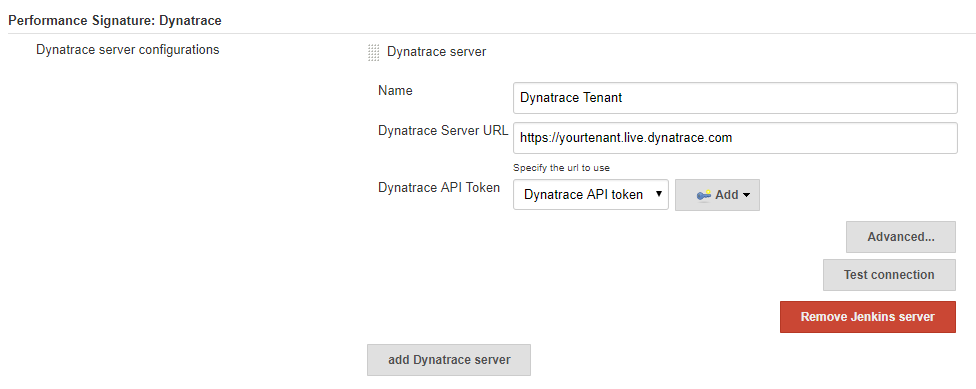Click the Dynatrace server entry title

pos(436,52)
